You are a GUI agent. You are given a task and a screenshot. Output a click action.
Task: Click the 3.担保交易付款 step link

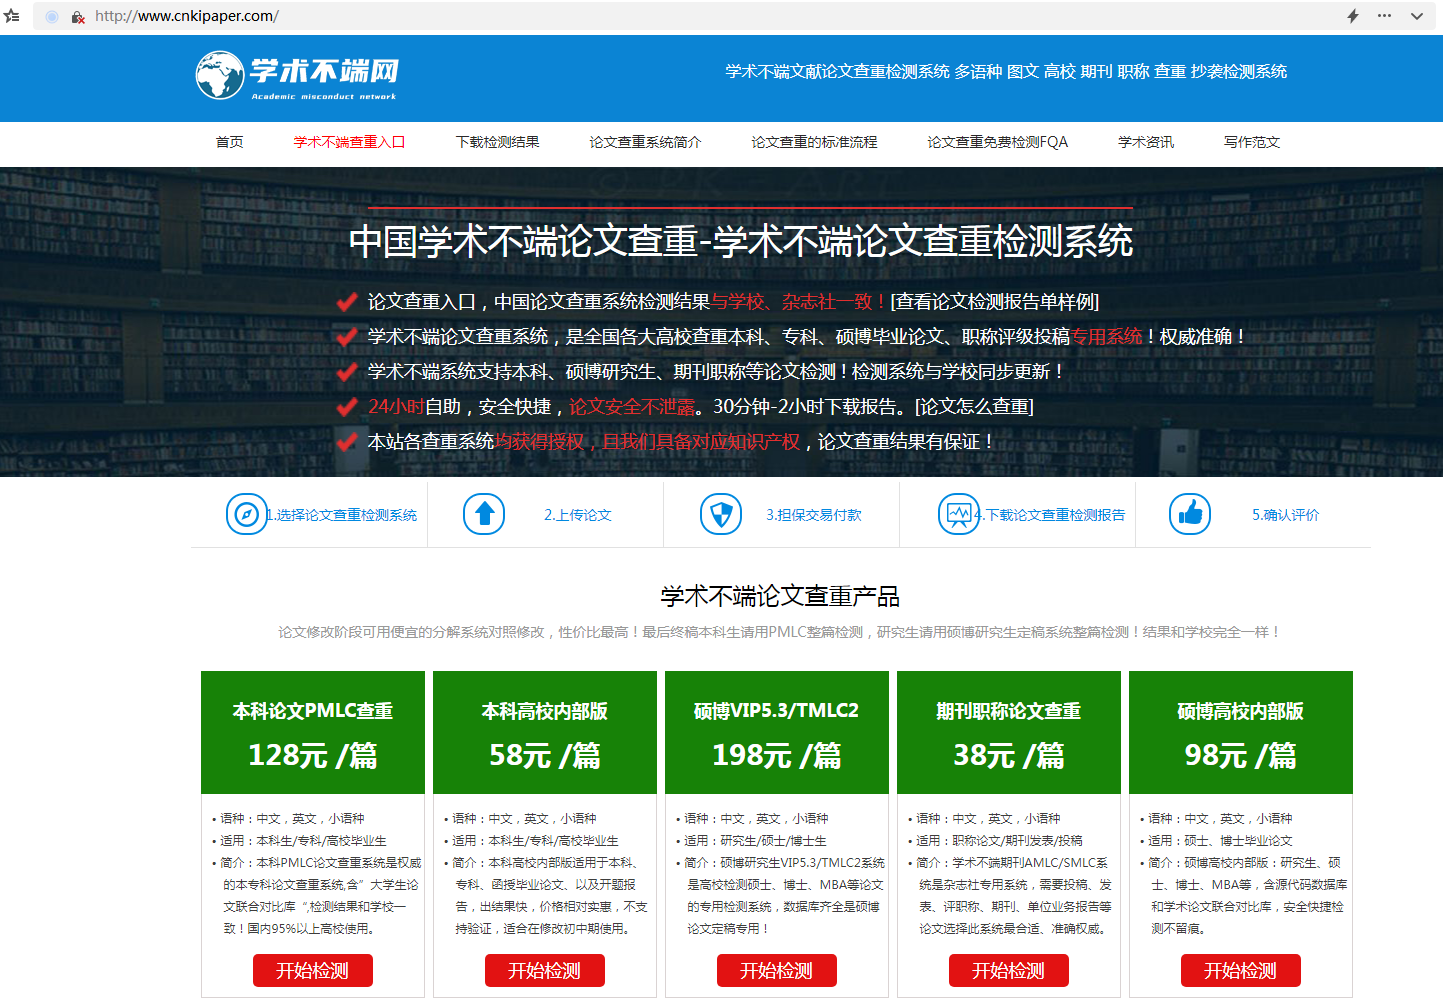(813, 515)
